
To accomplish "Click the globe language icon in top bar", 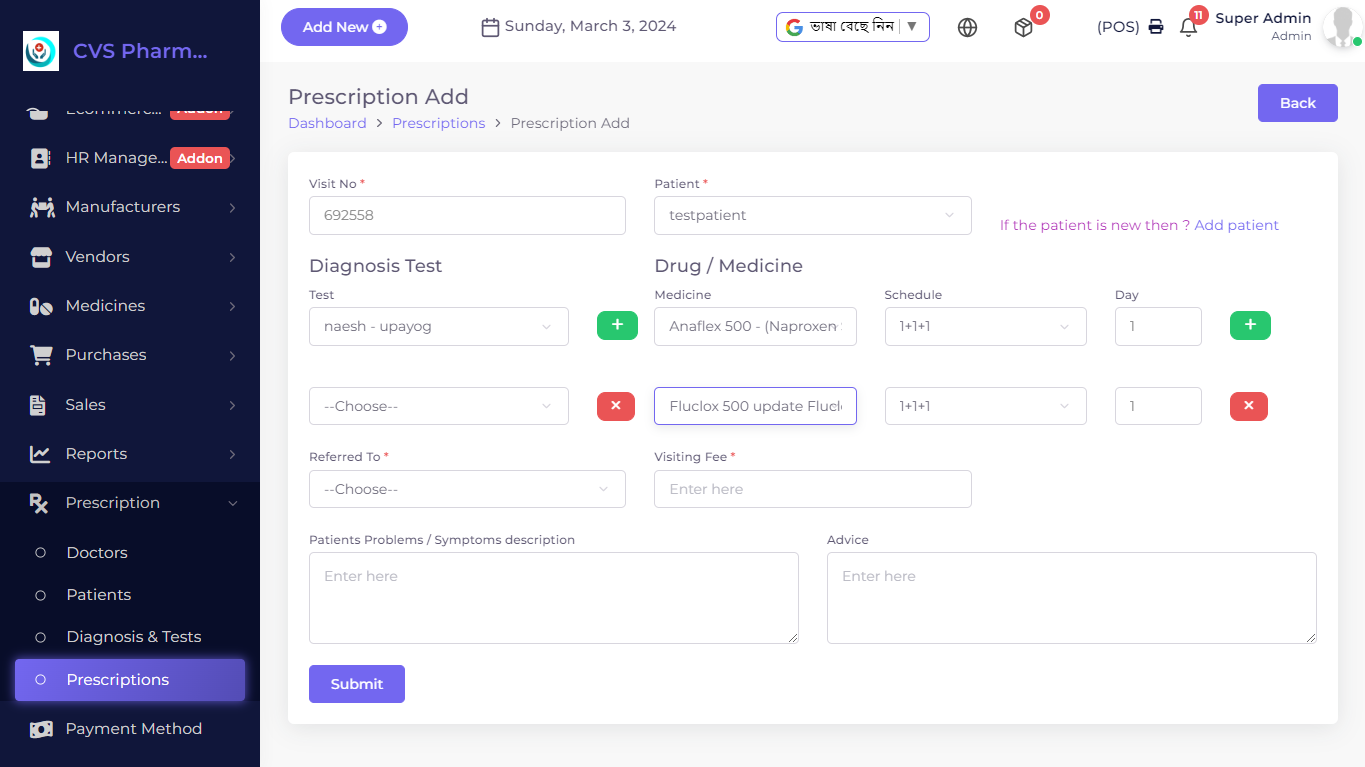I will tap(967, 27).
